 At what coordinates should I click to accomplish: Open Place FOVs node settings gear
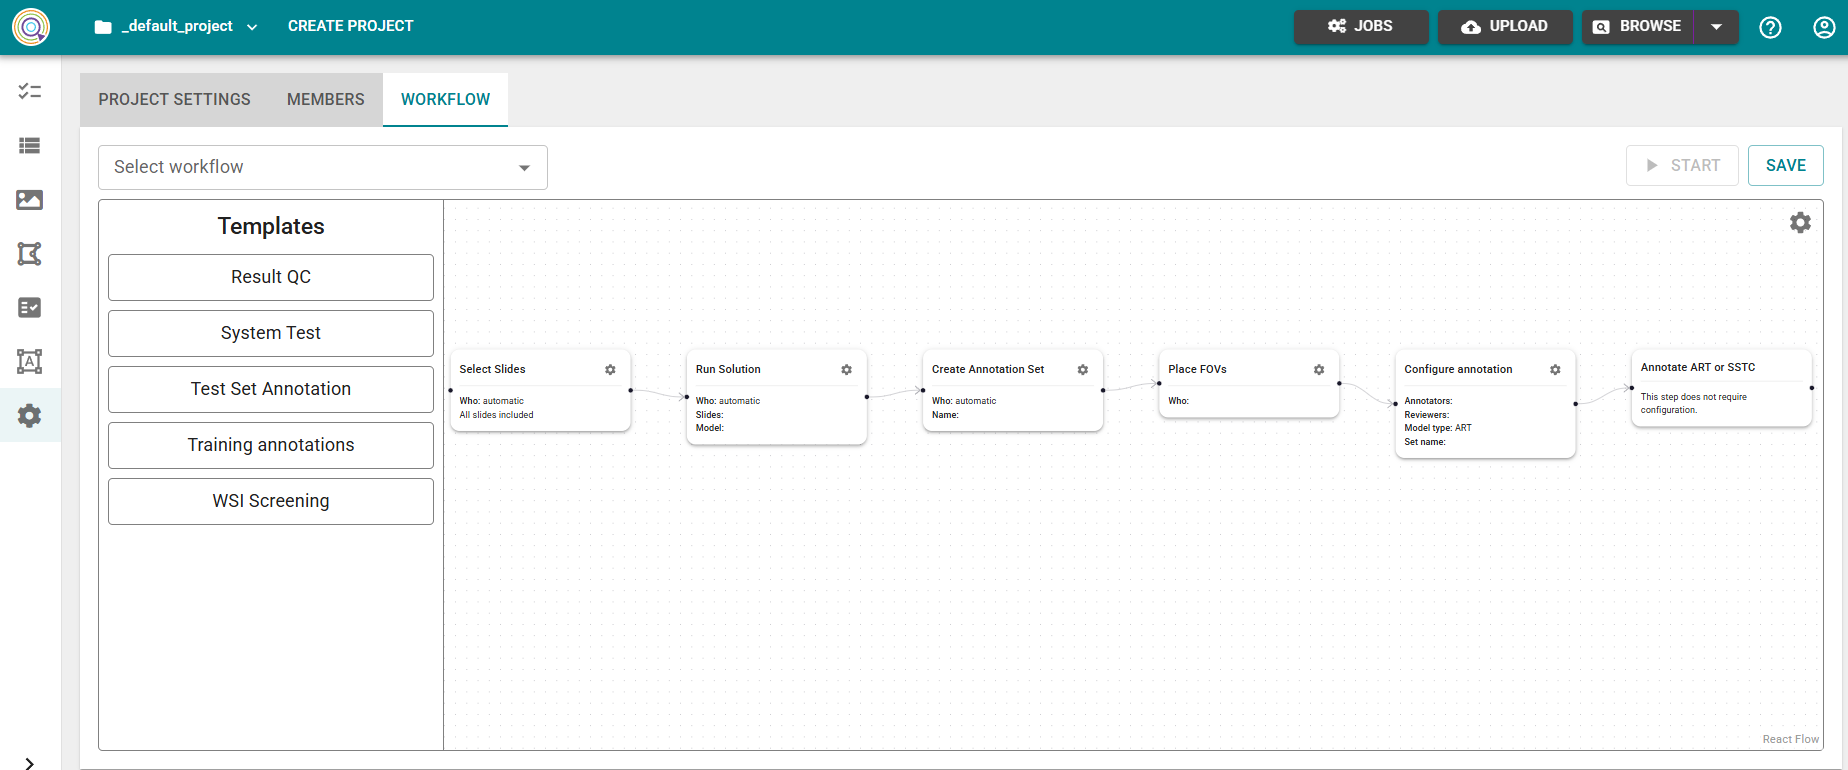[1319, 370]
